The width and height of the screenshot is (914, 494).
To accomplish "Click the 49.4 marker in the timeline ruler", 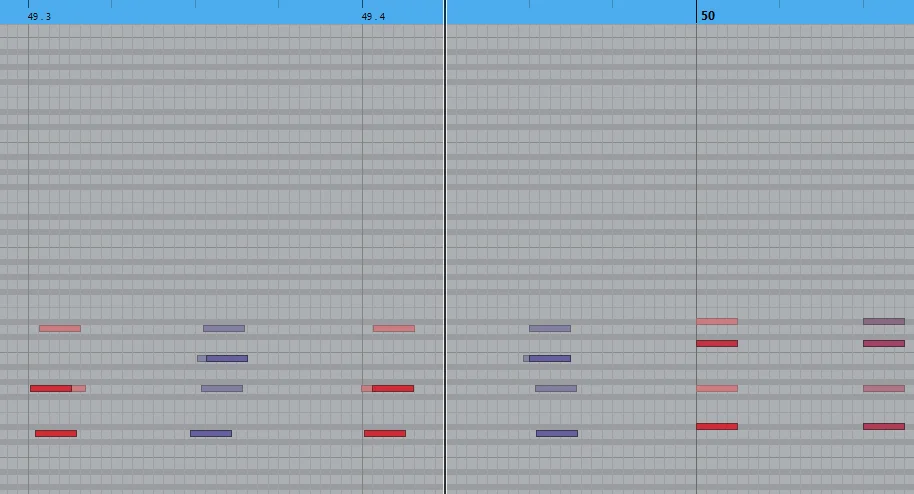I will tap(373, 17).
